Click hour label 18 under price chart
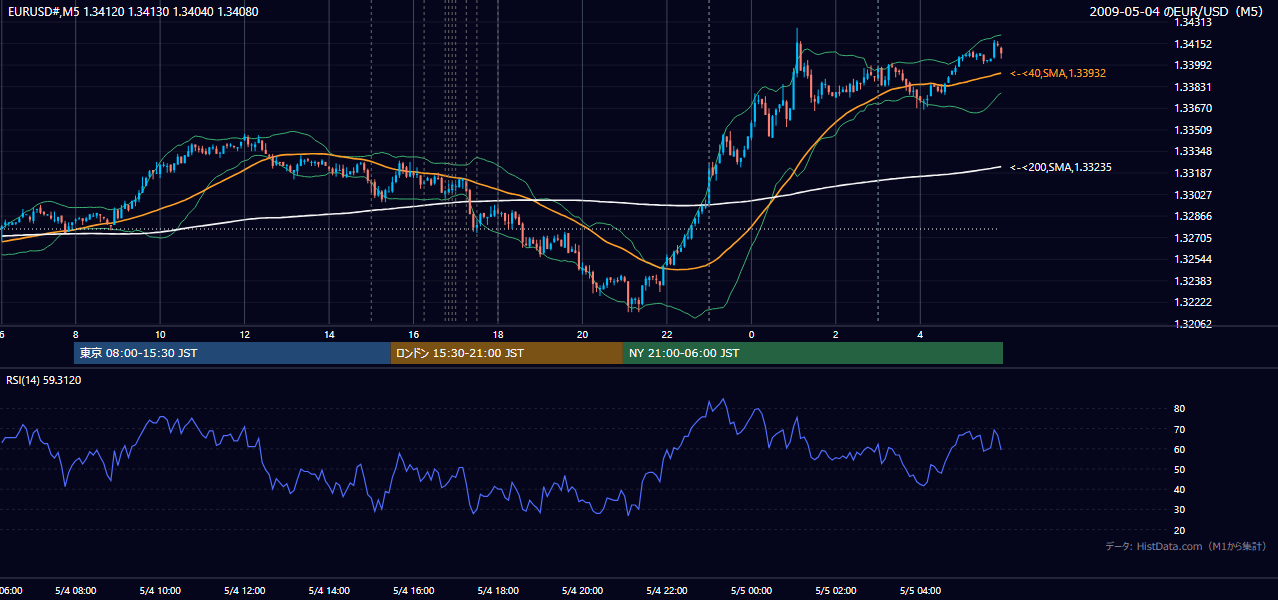The image size is (1278, 600). click(498, 333)
